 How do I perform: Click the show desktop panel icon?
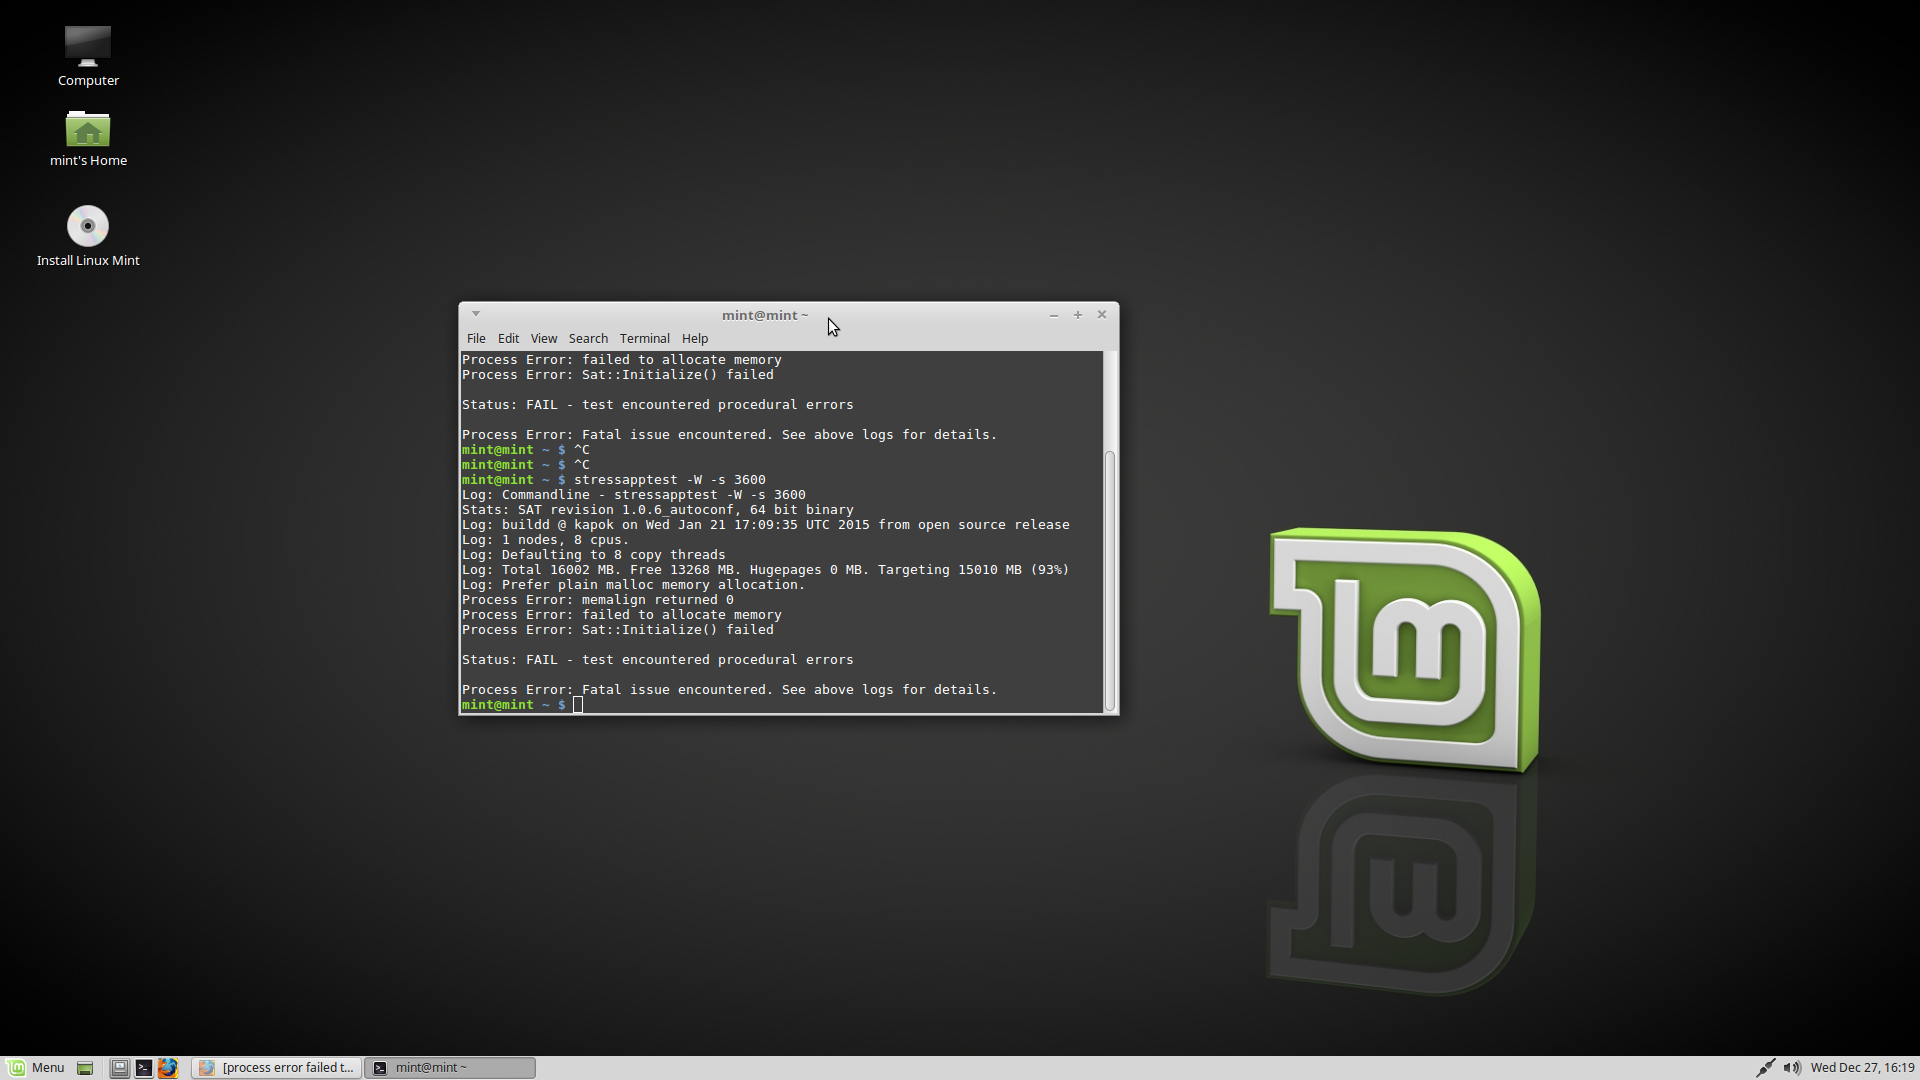pos(85,1068)
